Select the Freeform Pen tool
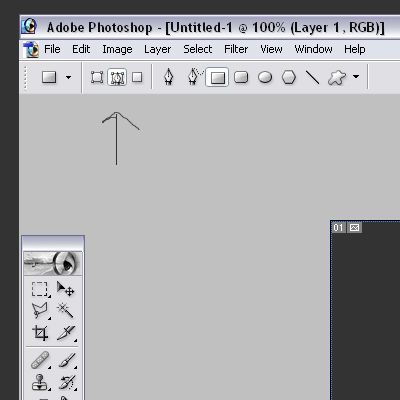400x400 pixels. point(194,77)
